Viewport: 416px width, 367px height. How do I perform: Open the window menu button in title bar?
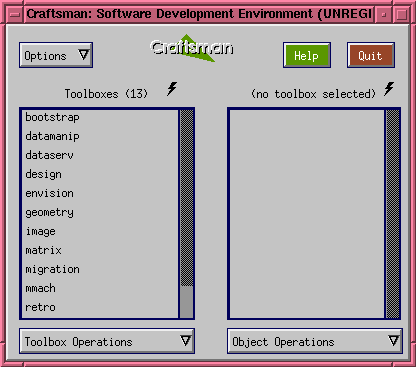coord(15,14)
